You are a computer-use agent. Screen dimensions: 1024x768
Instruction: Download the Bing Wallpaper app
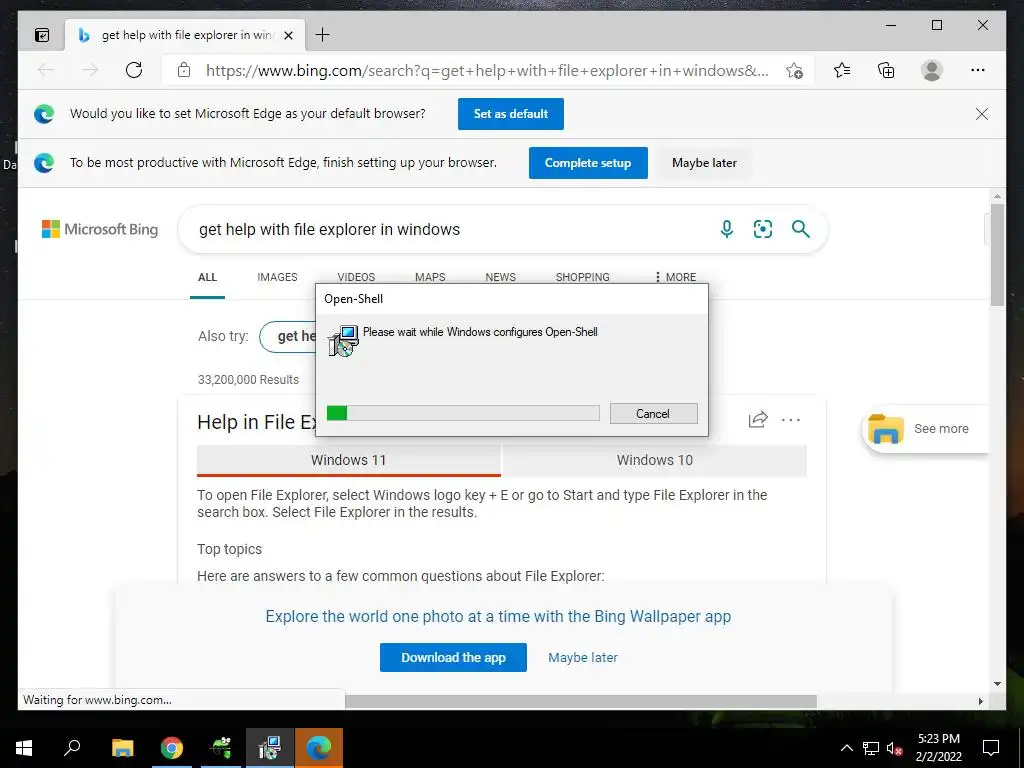[453, 658]
